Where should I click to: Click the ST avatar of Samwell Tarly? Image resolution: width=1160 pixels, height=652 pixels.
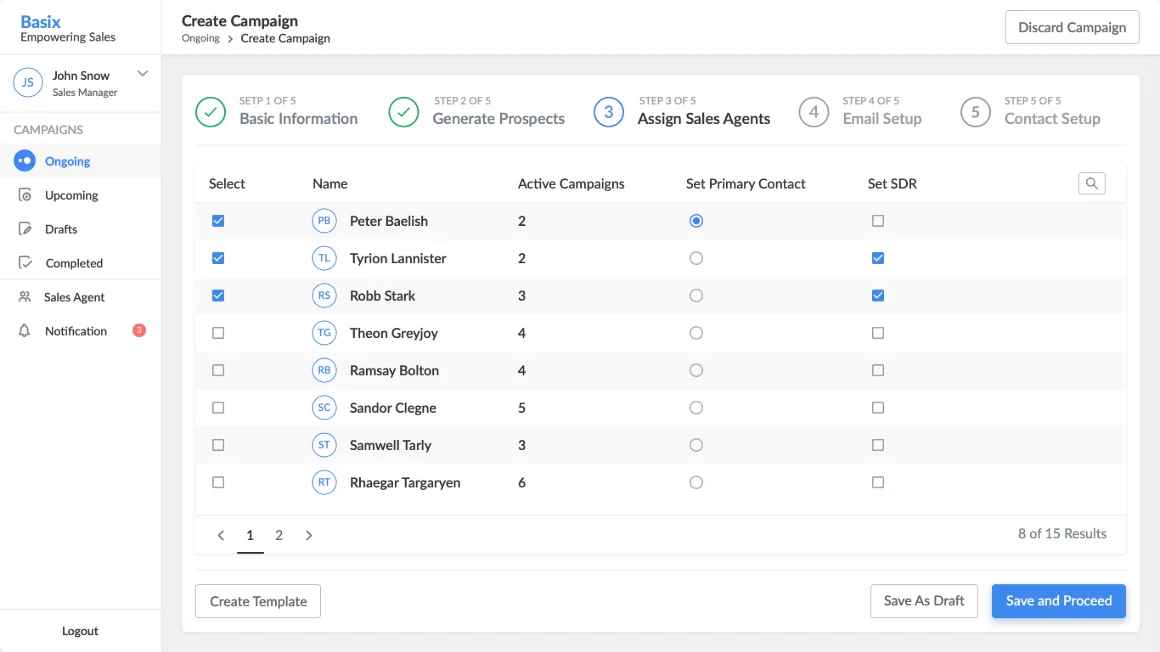[x=324, y=445]
